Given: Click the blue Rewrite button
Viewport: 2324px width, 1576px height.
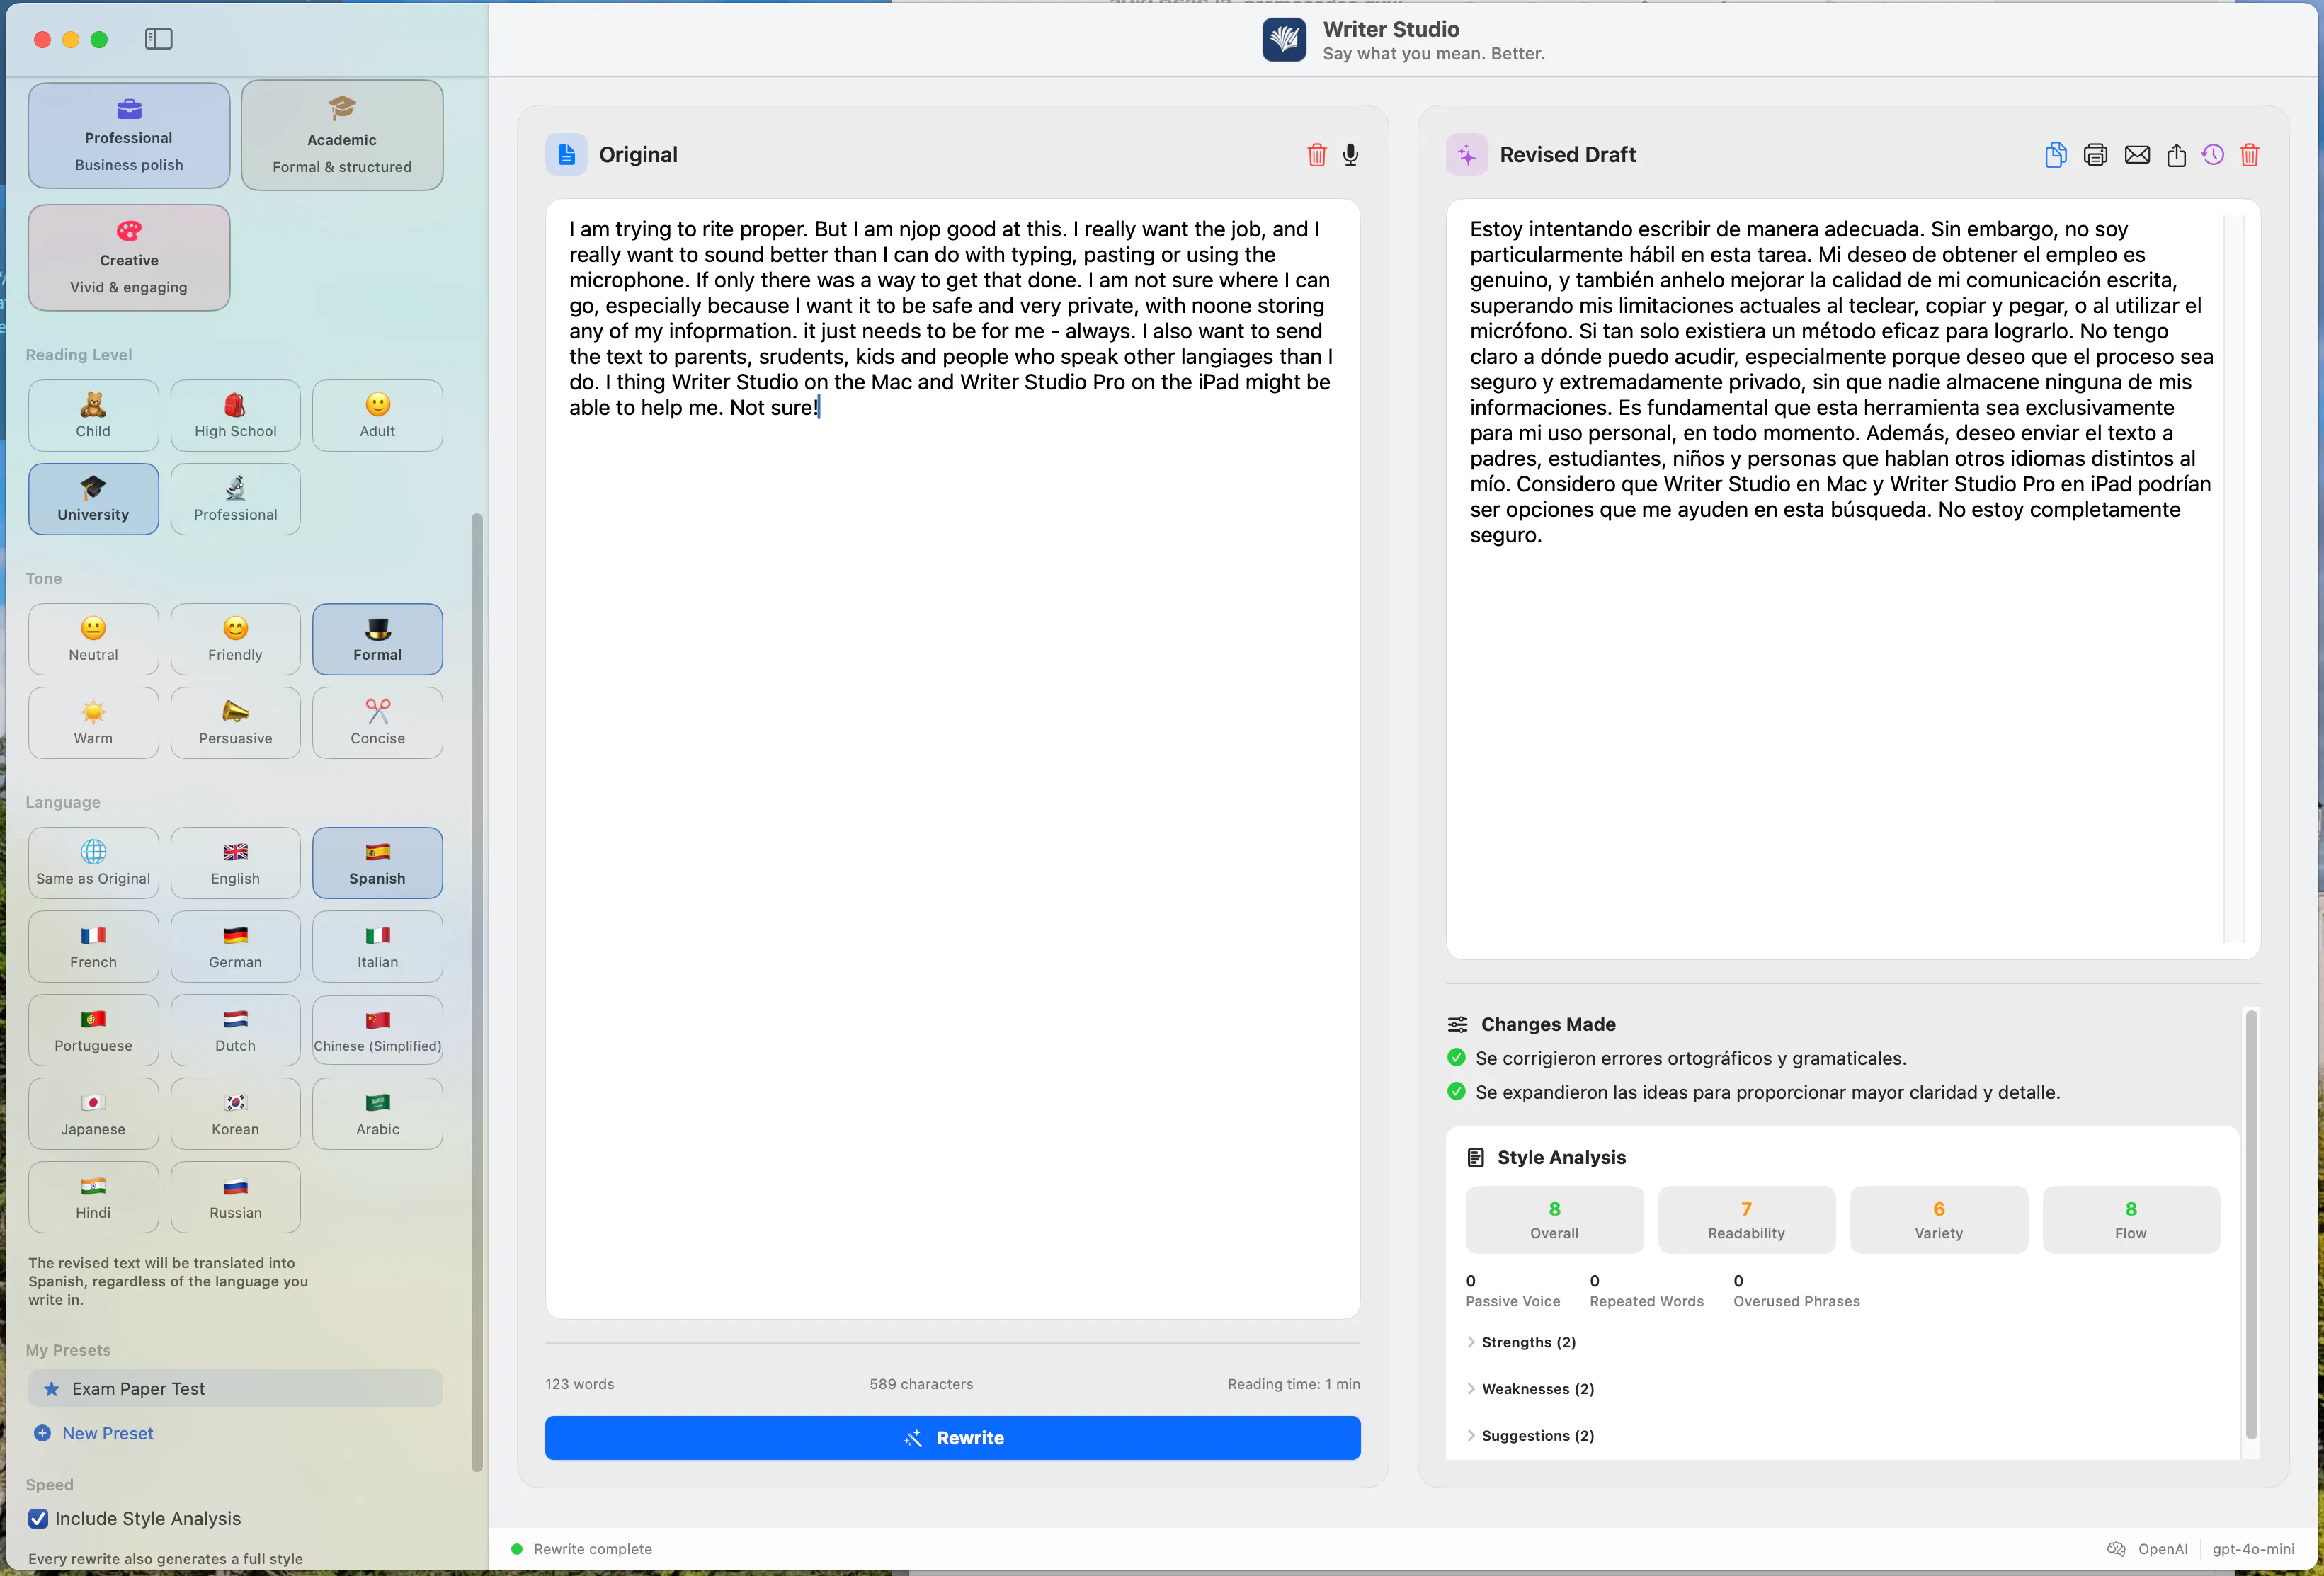Looking at the screenshot, I should tap(952, 1438).
